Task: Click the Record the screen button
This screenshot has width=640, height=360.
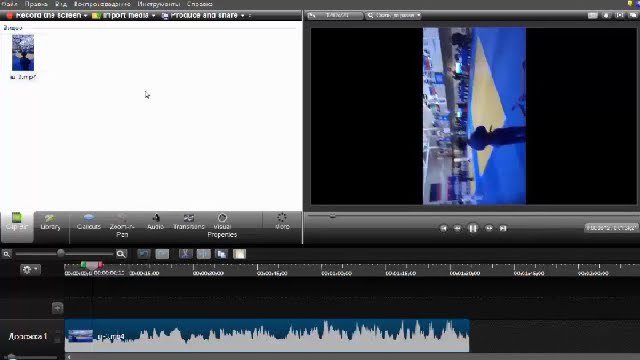Action: tap(44, 16)
